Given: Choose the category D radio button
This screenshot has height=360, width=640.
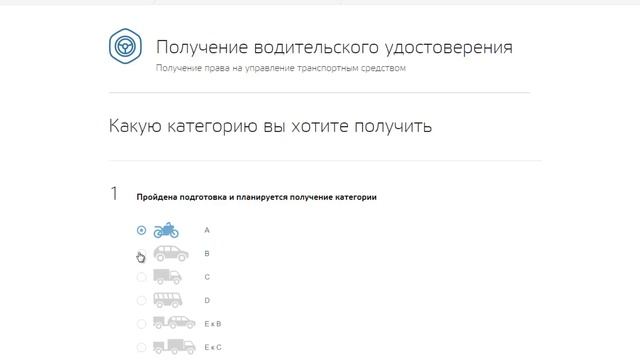Looking at the screenshot, I should 141,300.
